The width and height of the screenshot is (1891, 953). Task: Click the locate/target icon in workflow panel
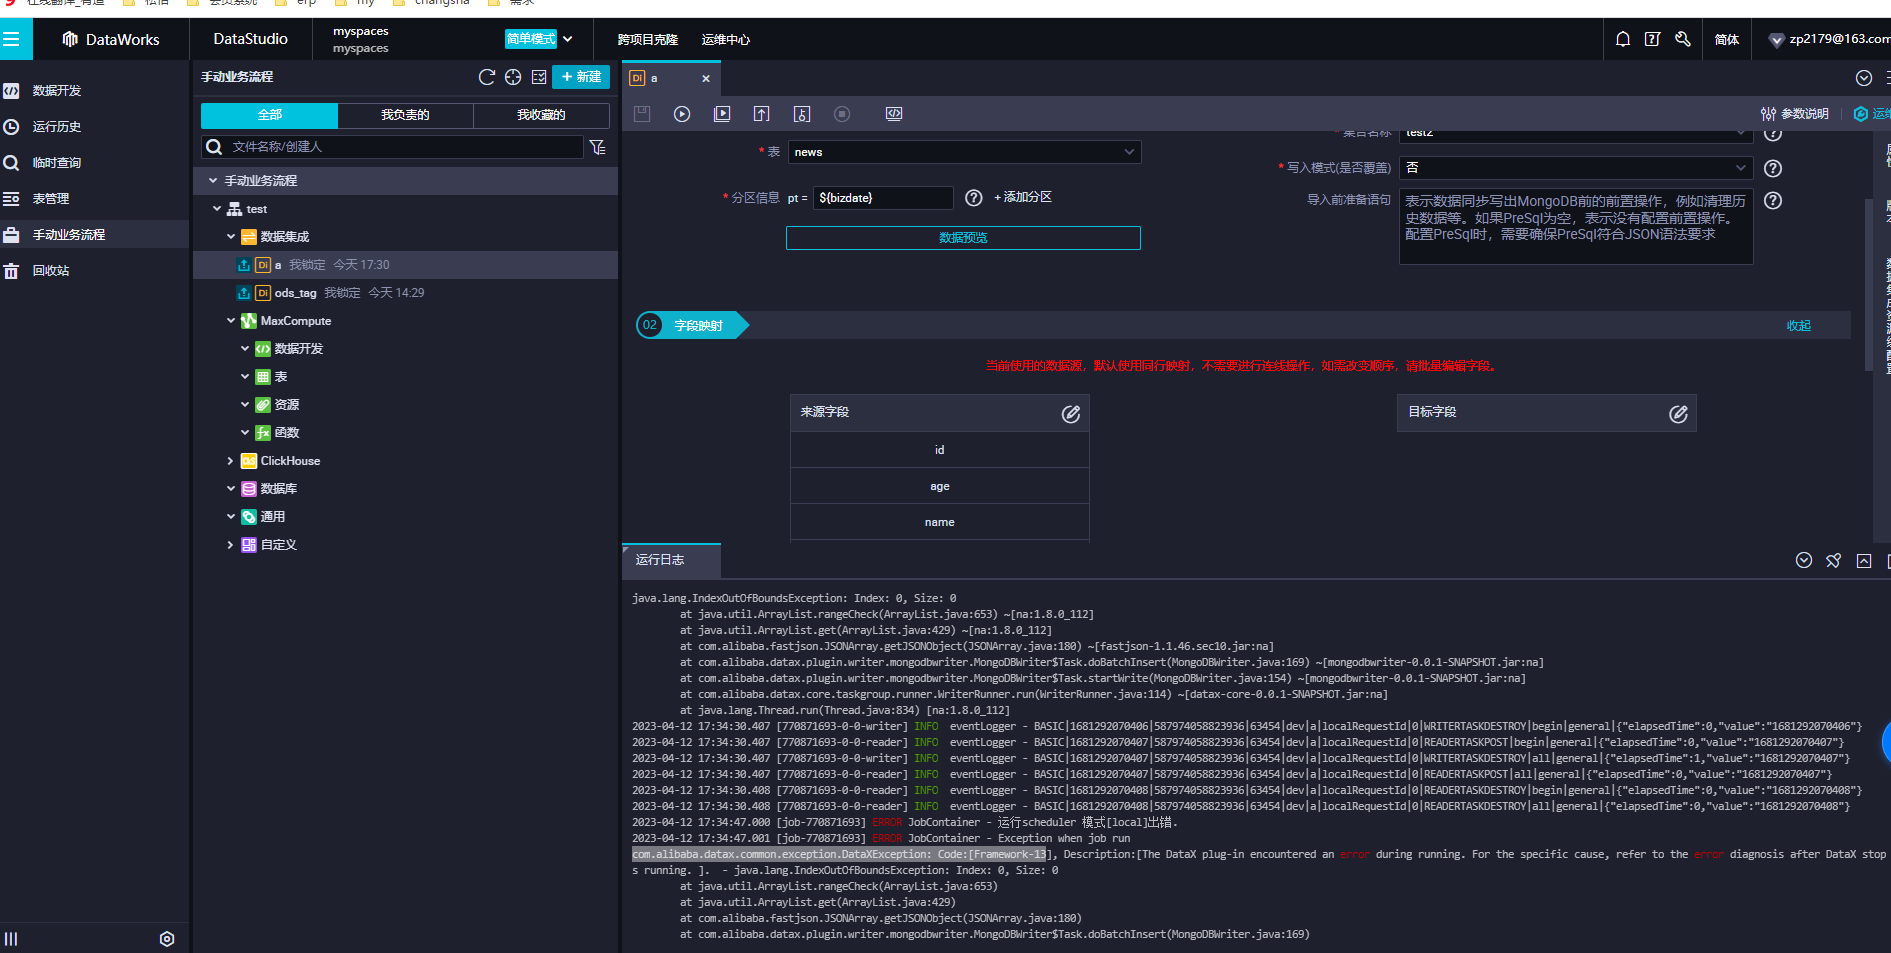513,77
